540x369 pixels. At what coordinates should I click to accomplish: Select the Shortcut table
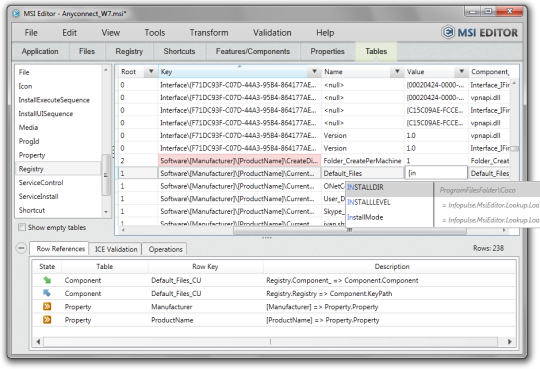pyautogui.click(x=58, y=210)
